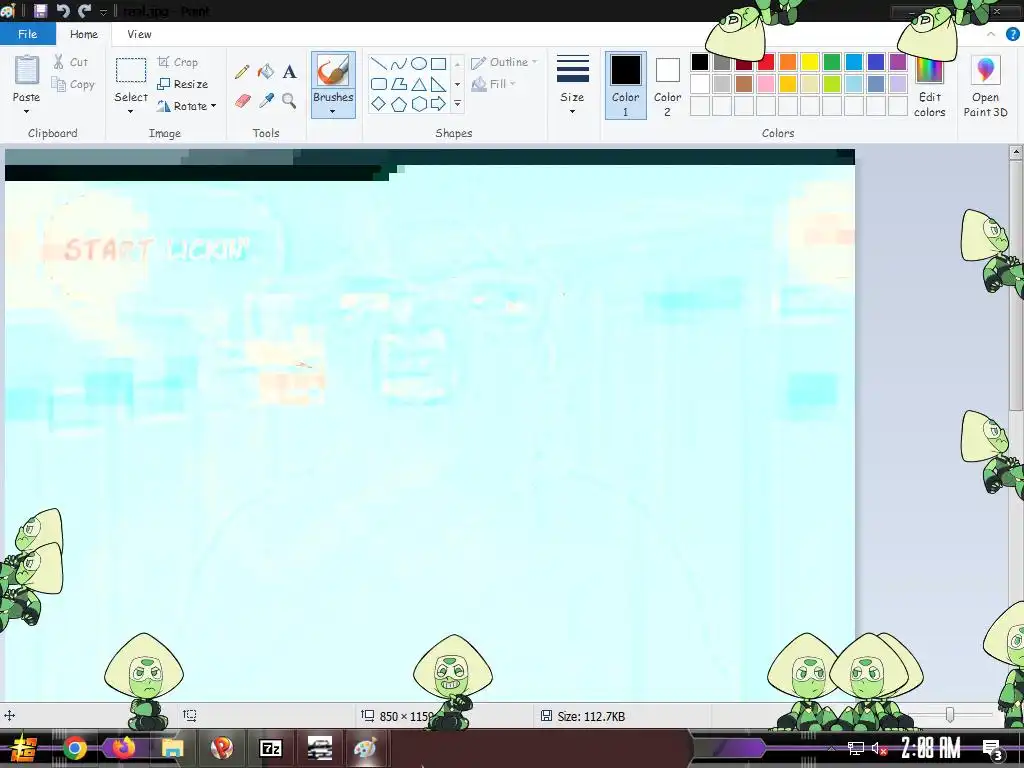
Task: Adjust the zoom slider handle
Action: click(x=950, y=715)
